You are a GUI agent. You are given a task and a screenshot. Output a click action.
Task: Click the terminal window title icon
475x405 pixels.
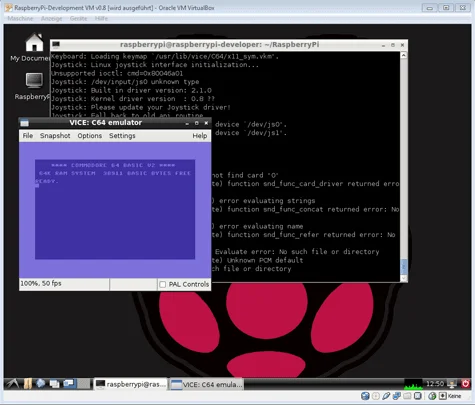56,44
